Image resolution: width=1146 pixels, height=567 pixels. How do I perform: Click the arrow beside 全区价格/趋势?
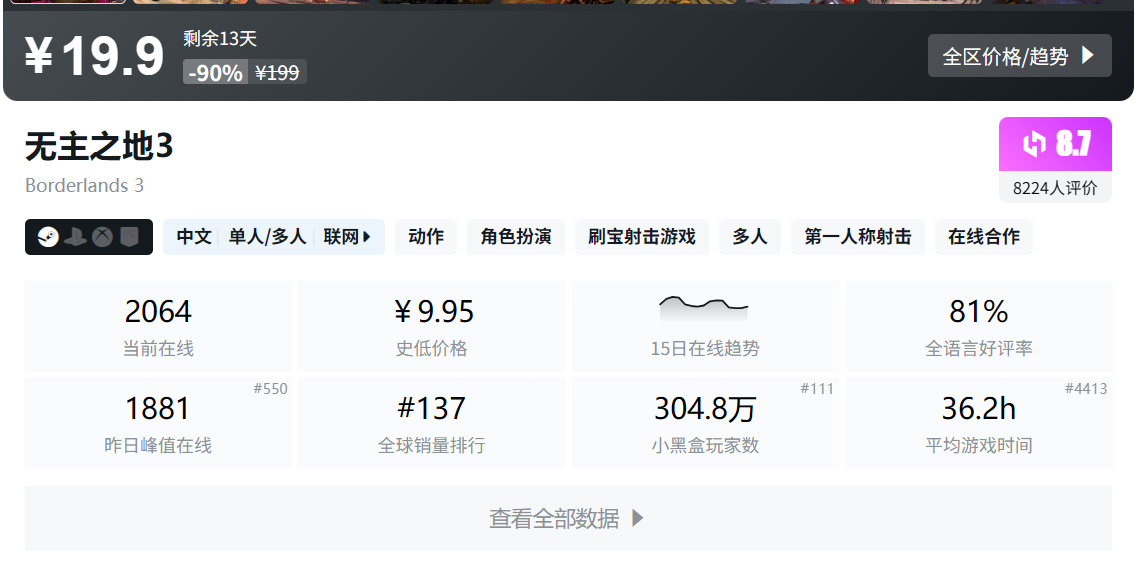click(1088, 56)
